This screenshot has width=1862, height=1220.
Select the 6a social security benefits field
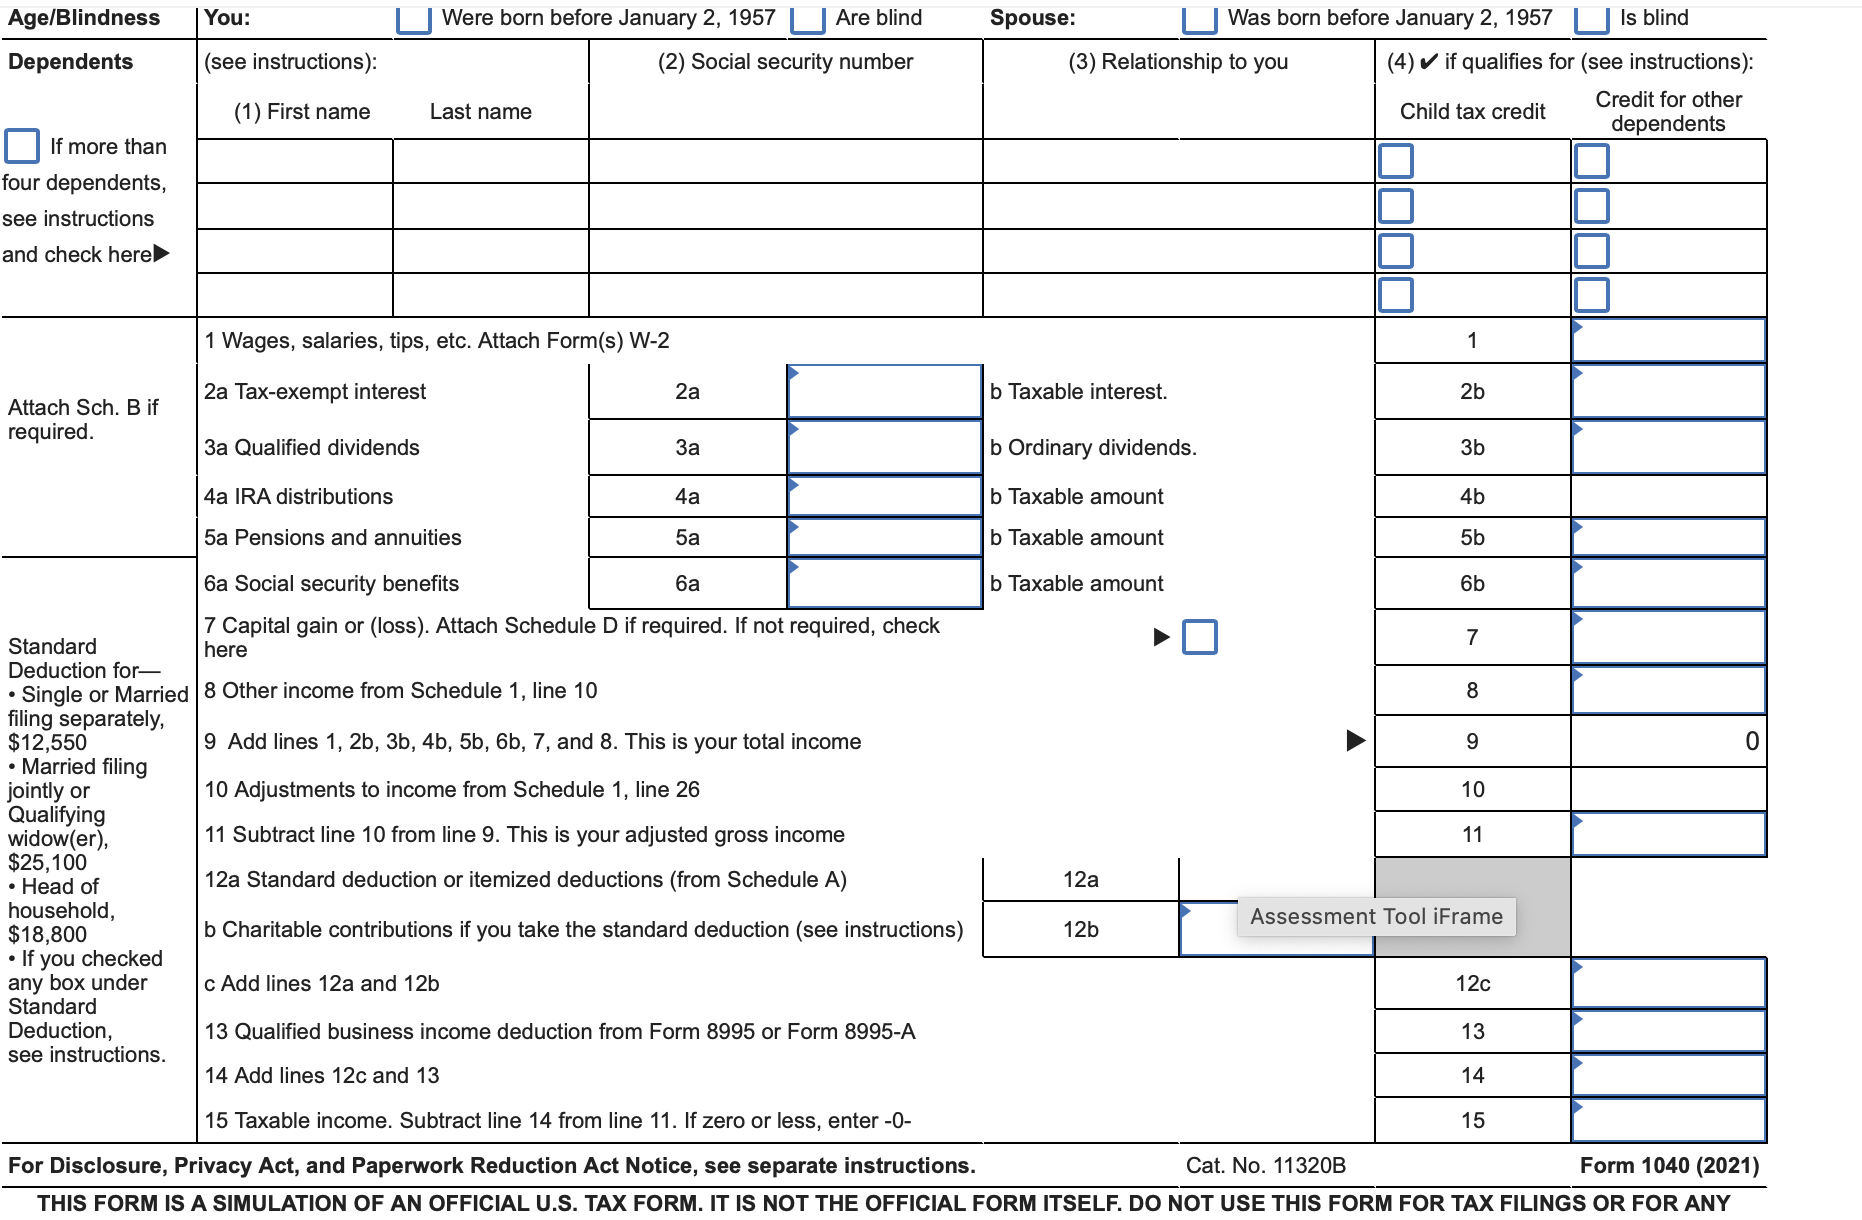pos(884,583)
